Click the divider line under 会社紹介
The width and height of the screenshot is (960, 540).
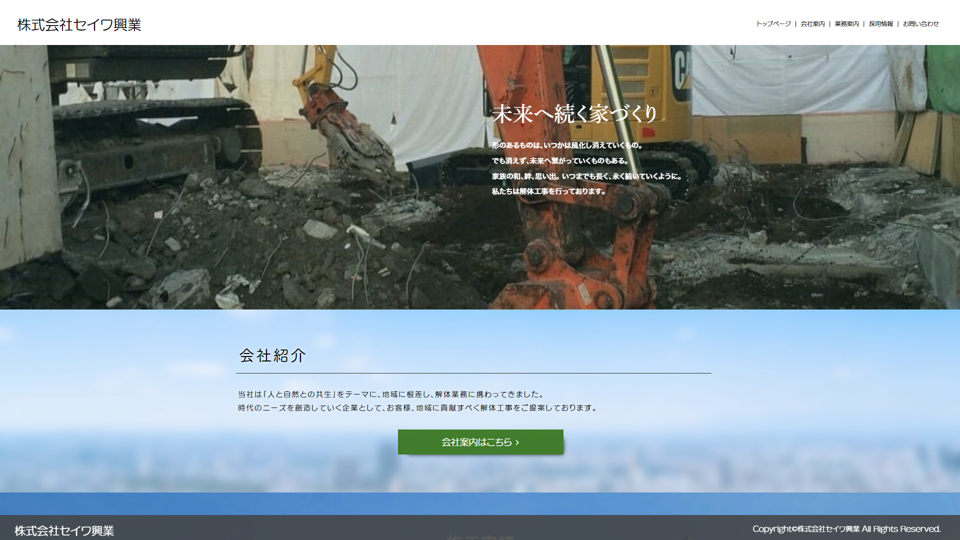[x=473, y=373]
